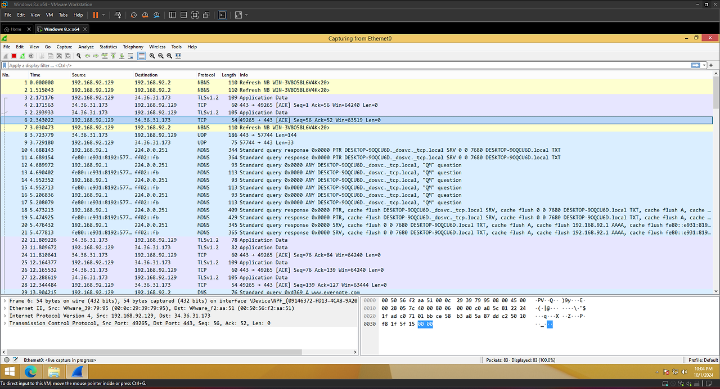Open Wireshark Telephony menu
Viewport: 720px width, 389px height.
pyautogui.click(x=133, y=47)
